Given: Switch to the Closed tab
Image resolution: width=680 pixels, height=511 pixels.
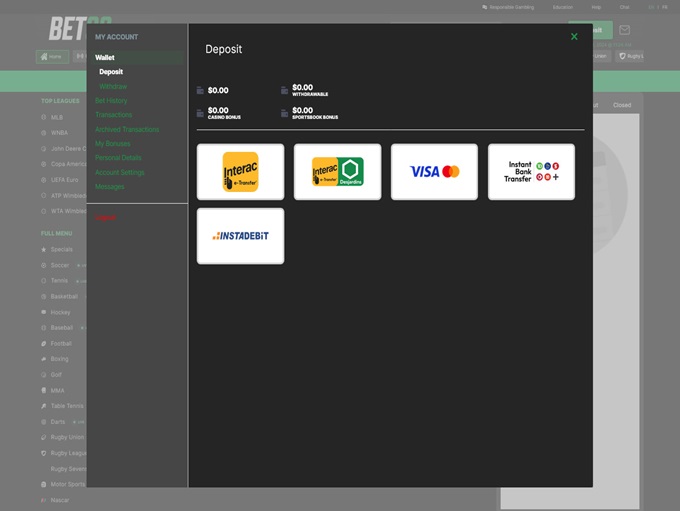Looking at the screenshot, I should pos(622,105).
